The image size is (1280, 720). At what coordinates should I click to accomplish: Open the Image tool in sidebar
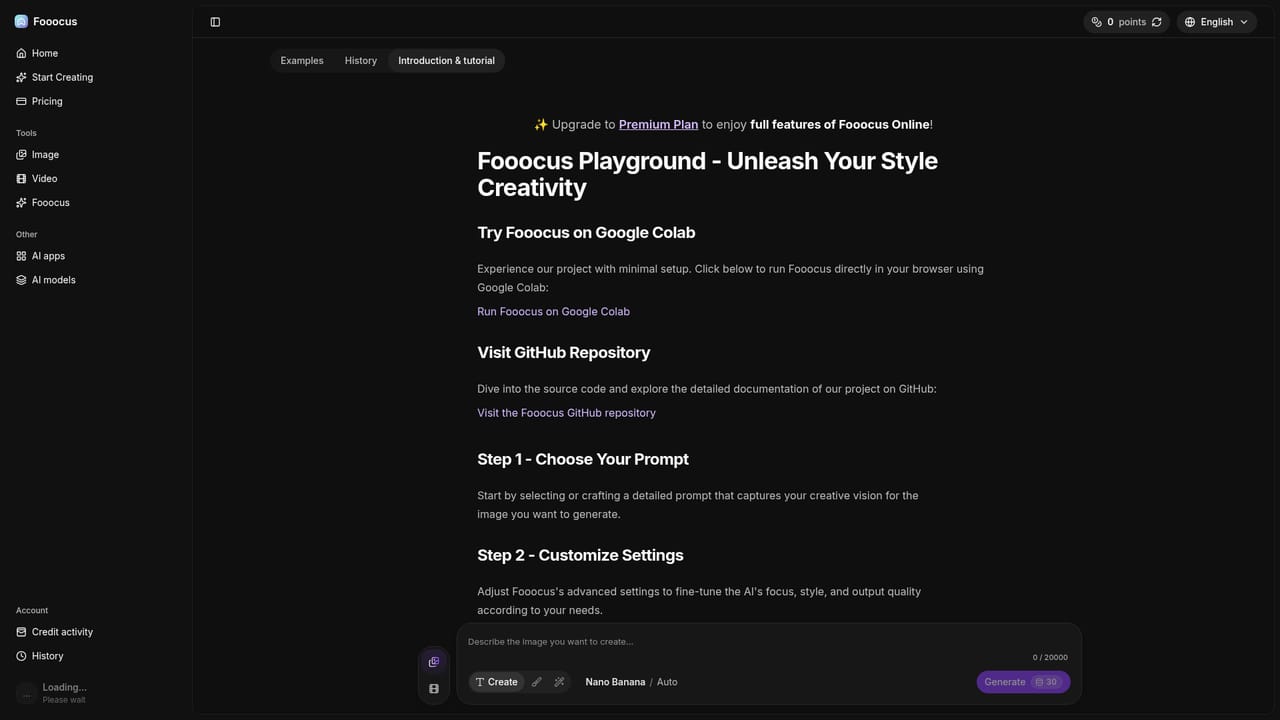[x=96, y=155]
